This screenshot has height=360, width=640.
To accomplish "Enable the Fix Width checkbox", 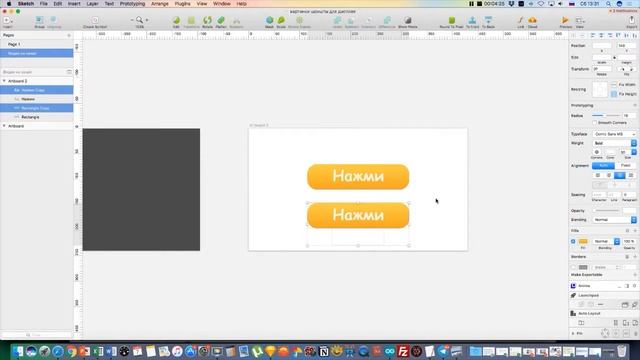I will [614, 84].
